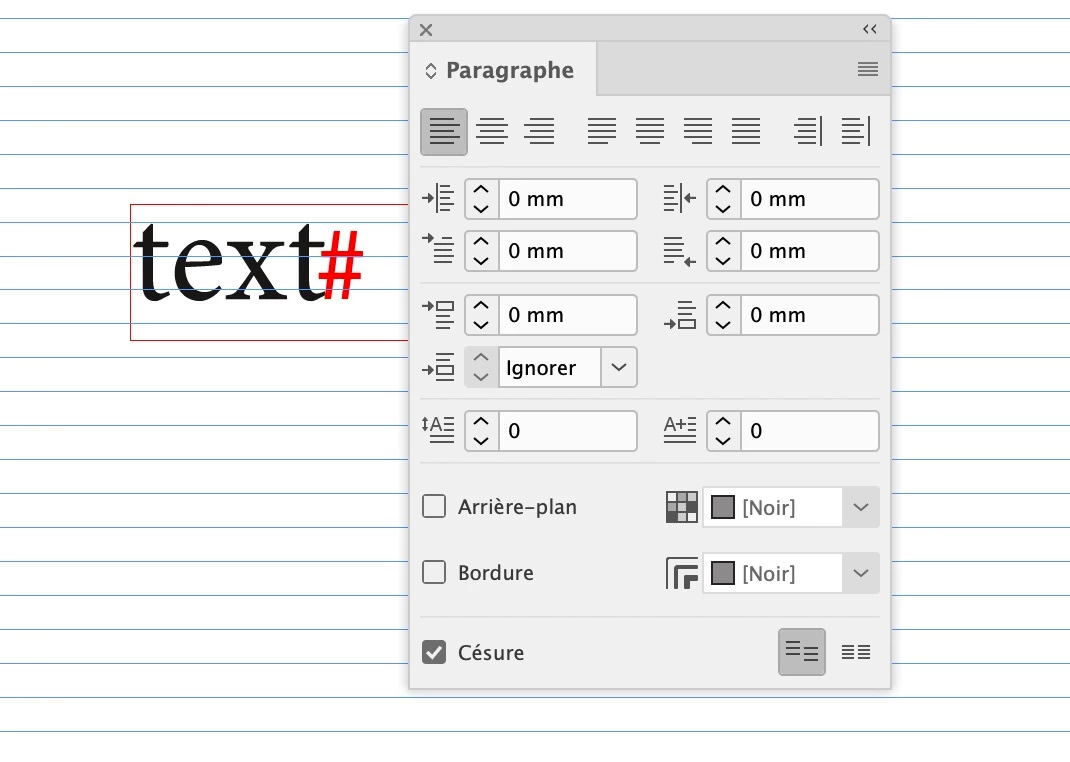Uncheck the Césure hyphenation checkbox
Screen dimensions: 1070x762
[x=434, y=652]
